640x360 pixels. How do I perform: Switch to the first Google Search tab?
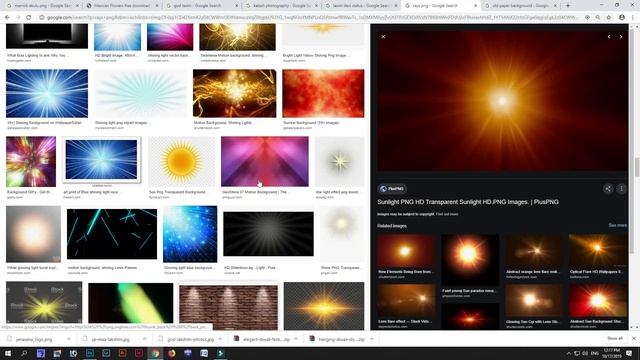[x=43, y=6]
